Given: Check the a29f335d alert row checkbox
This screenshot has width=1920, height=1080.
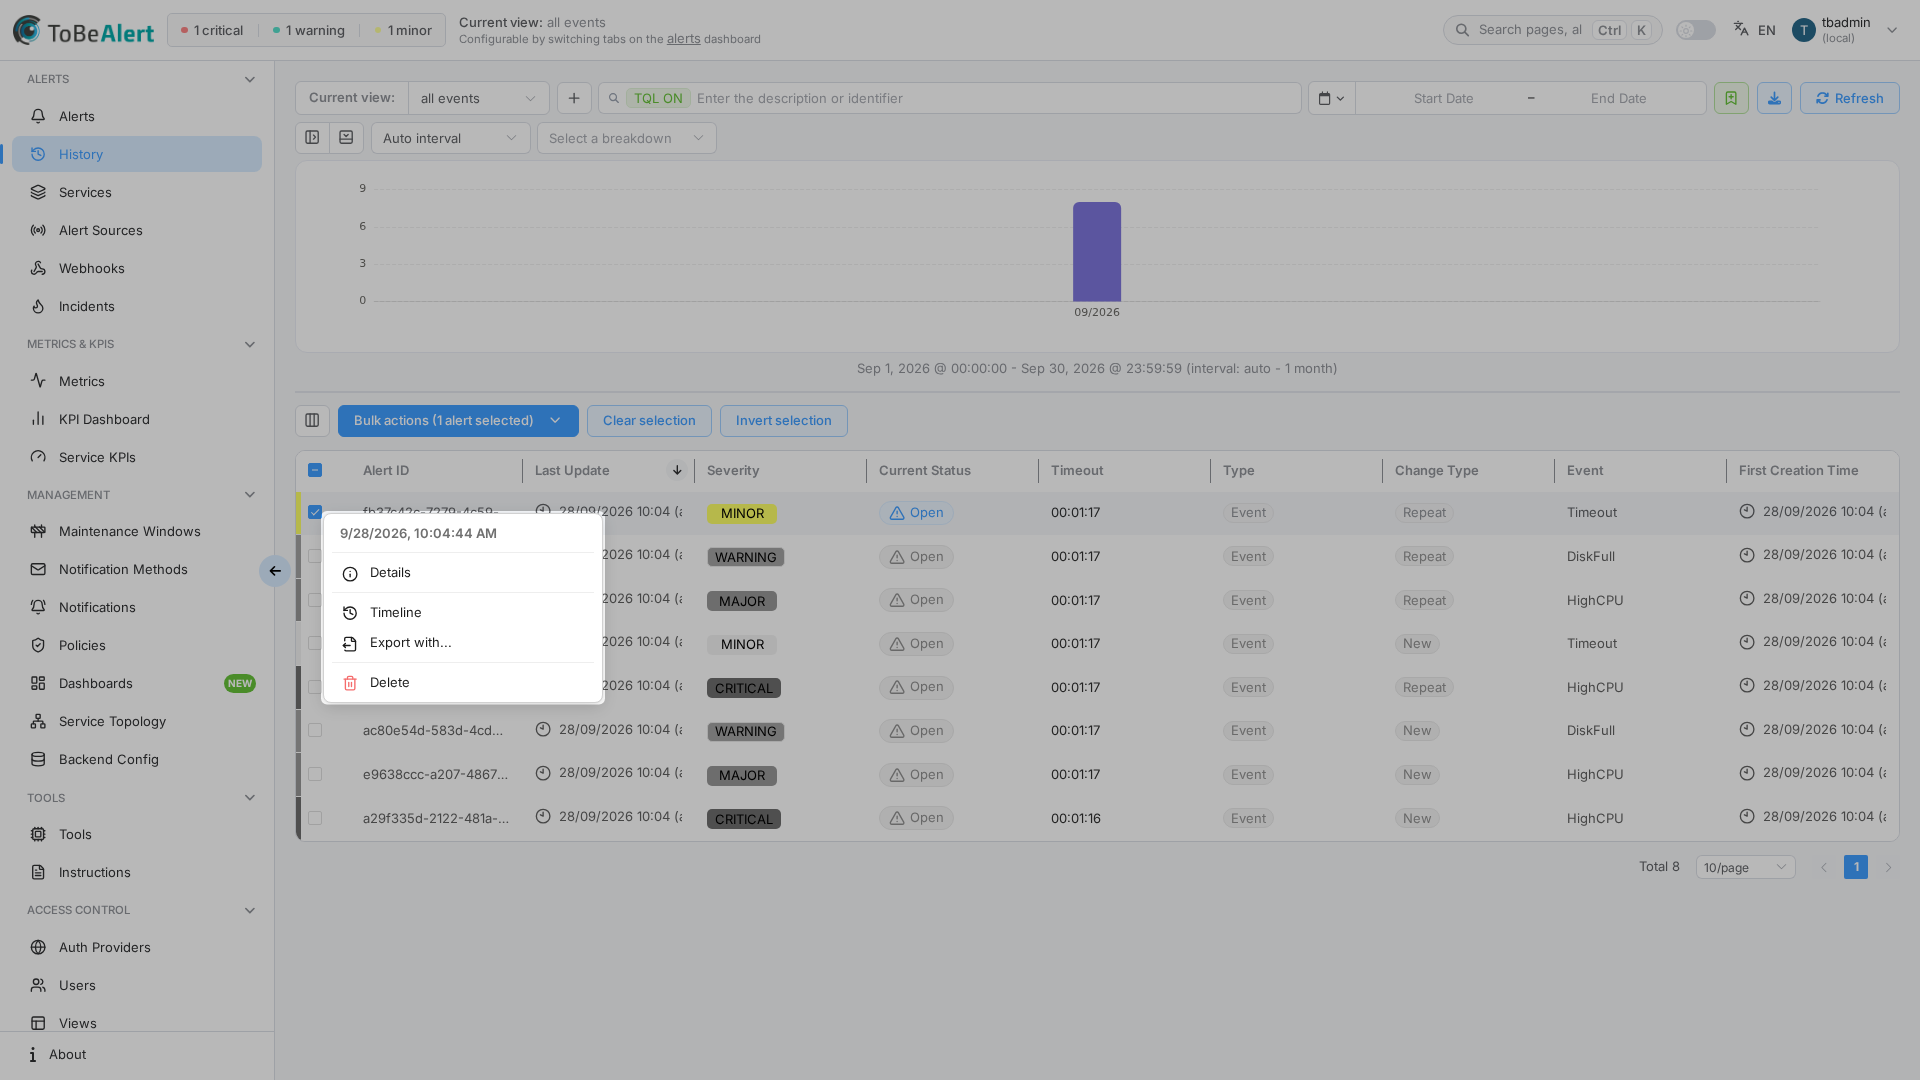Looking at the screenshot, I should (x=315, y=818).
